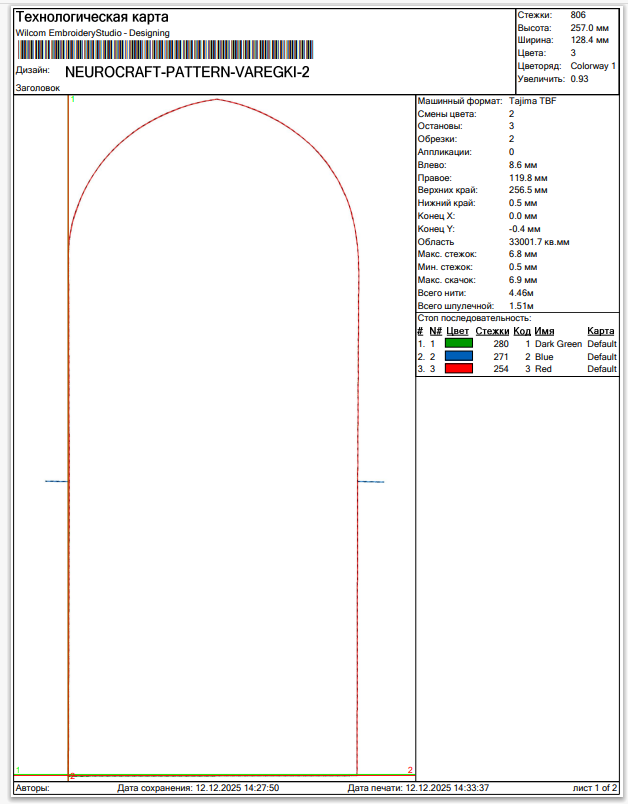Click the Технологическая карта title
628x804 pixels.
[92, 18]
